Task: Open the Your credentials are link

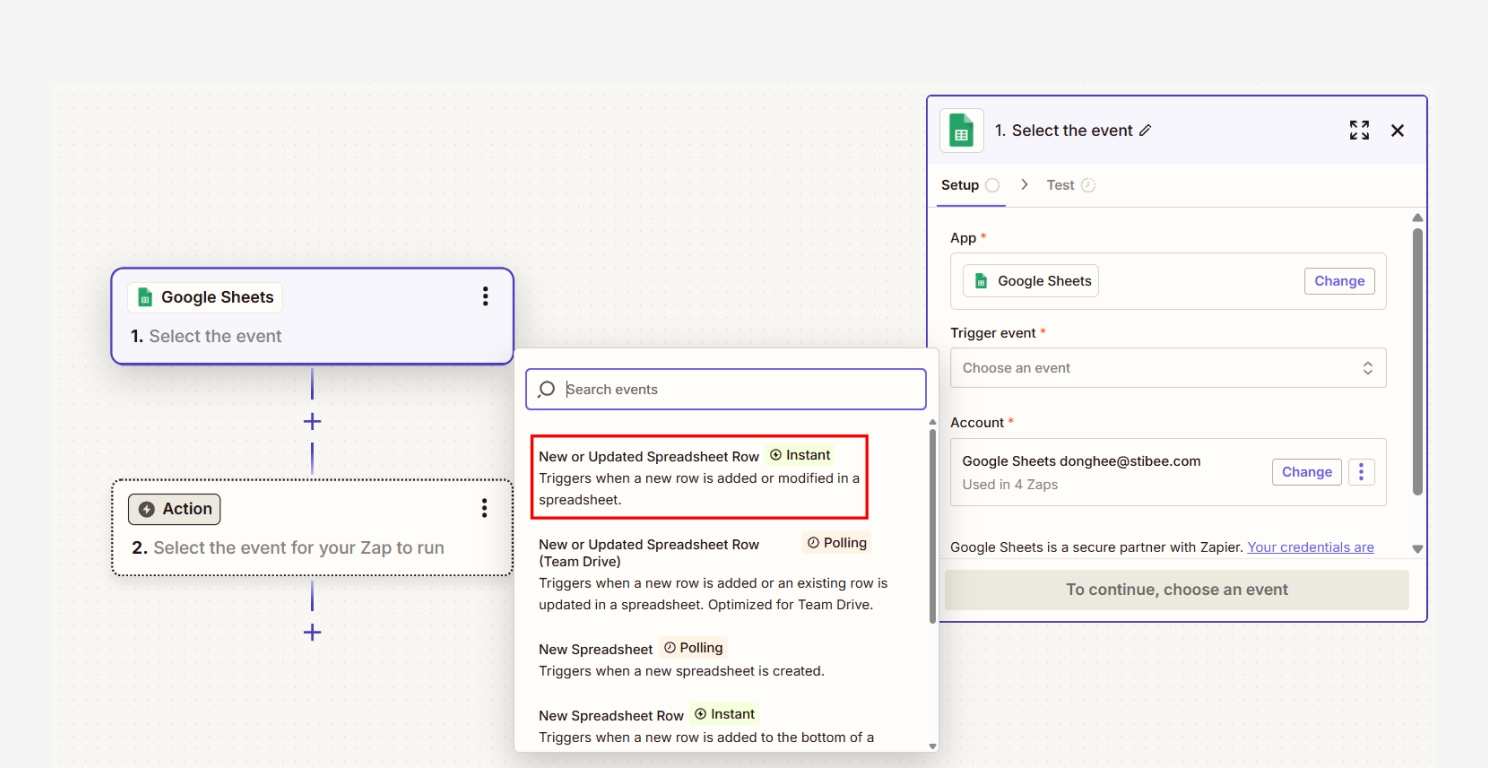Action: [1311, 547]
